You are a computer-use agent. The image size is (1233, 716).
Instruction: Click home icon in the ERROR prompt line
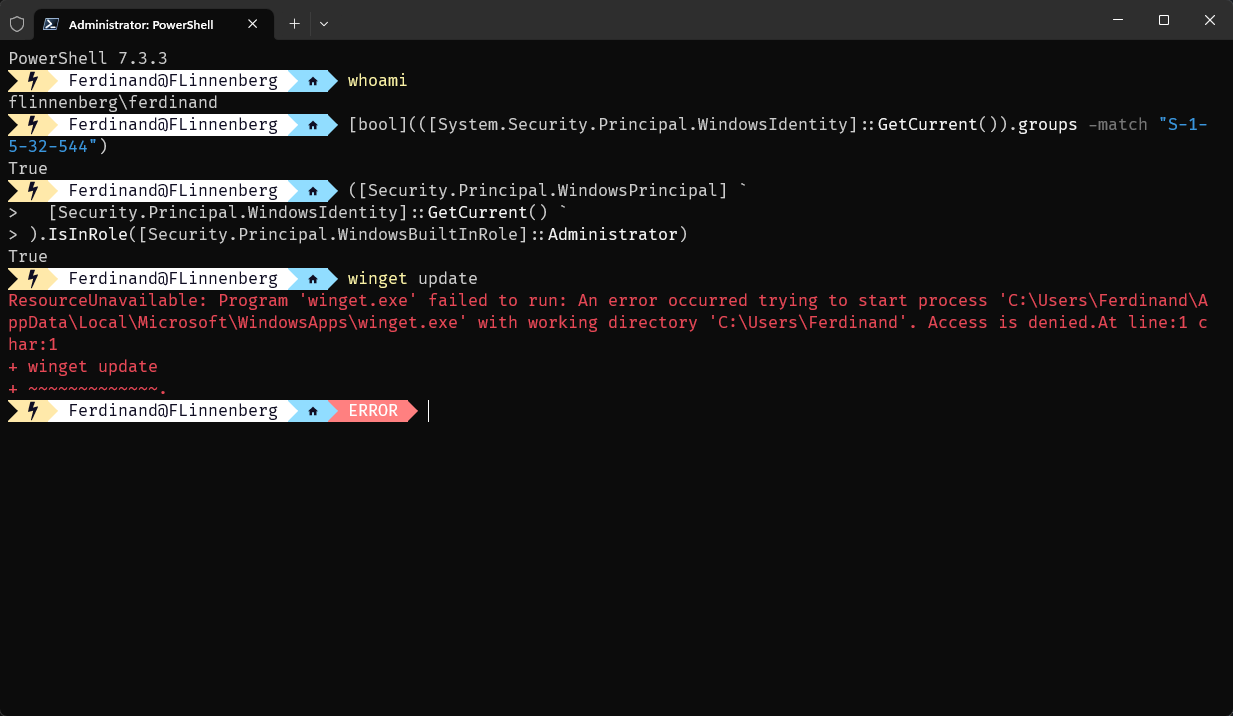[x=313, y=411]
